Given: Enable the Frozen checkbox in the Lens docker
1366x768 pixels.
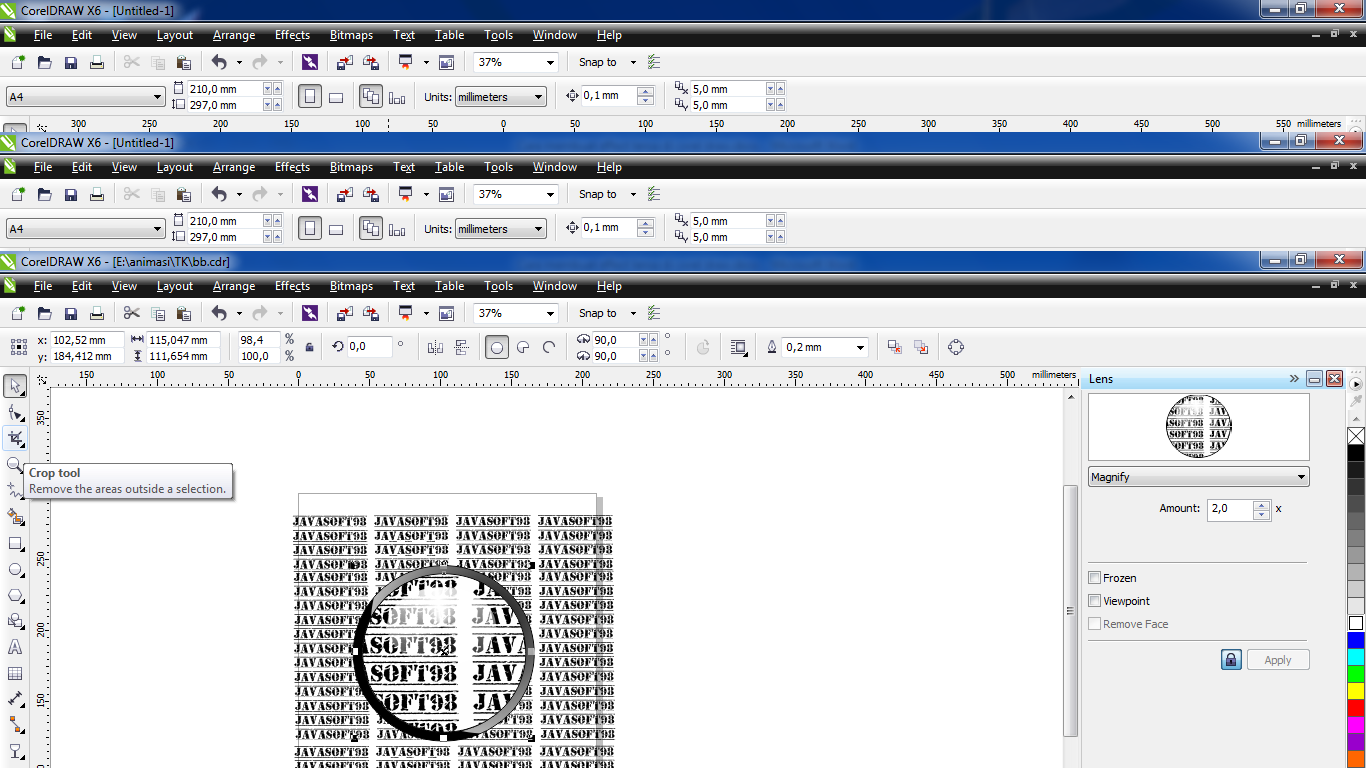Looking at the screenshot, I should [x=1095, y=577].
